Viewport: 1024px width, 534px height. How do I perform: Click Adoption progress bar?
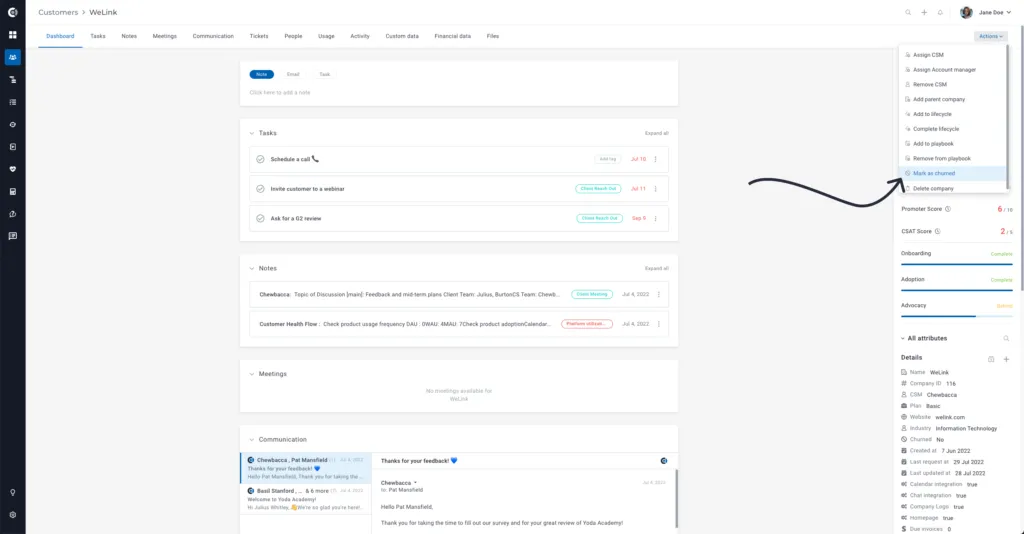coord(957,290)
